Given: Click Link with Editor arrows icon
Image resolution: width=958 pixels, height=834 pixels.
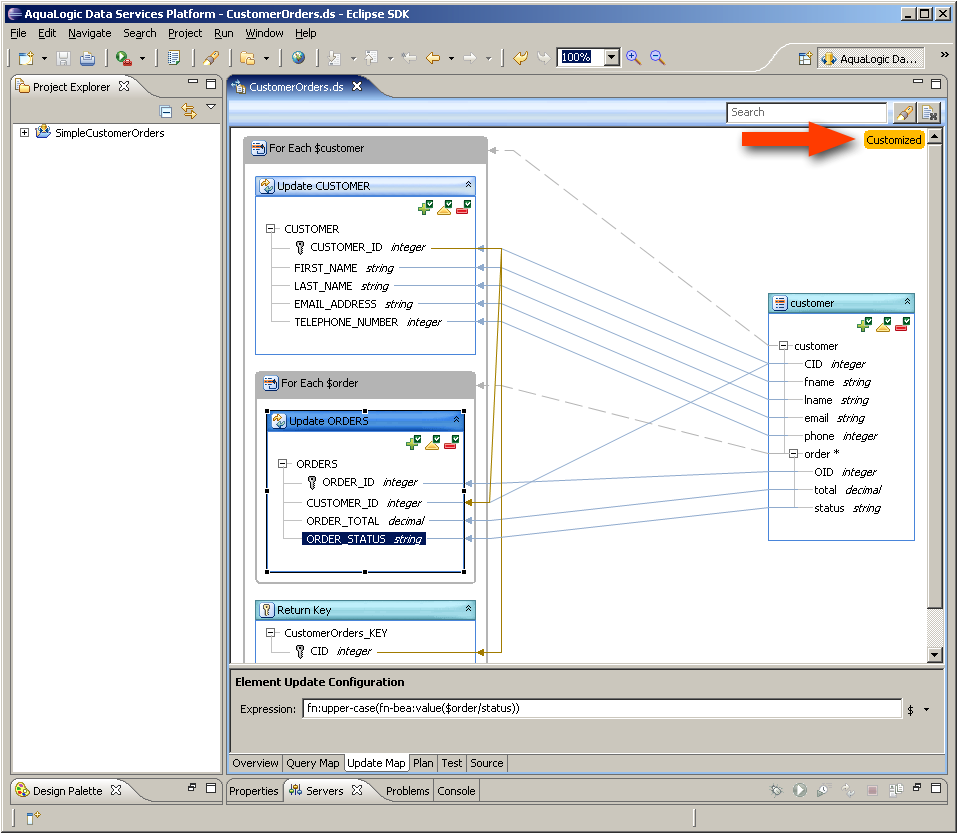Looking at the screenshot, I should (189, 111).
